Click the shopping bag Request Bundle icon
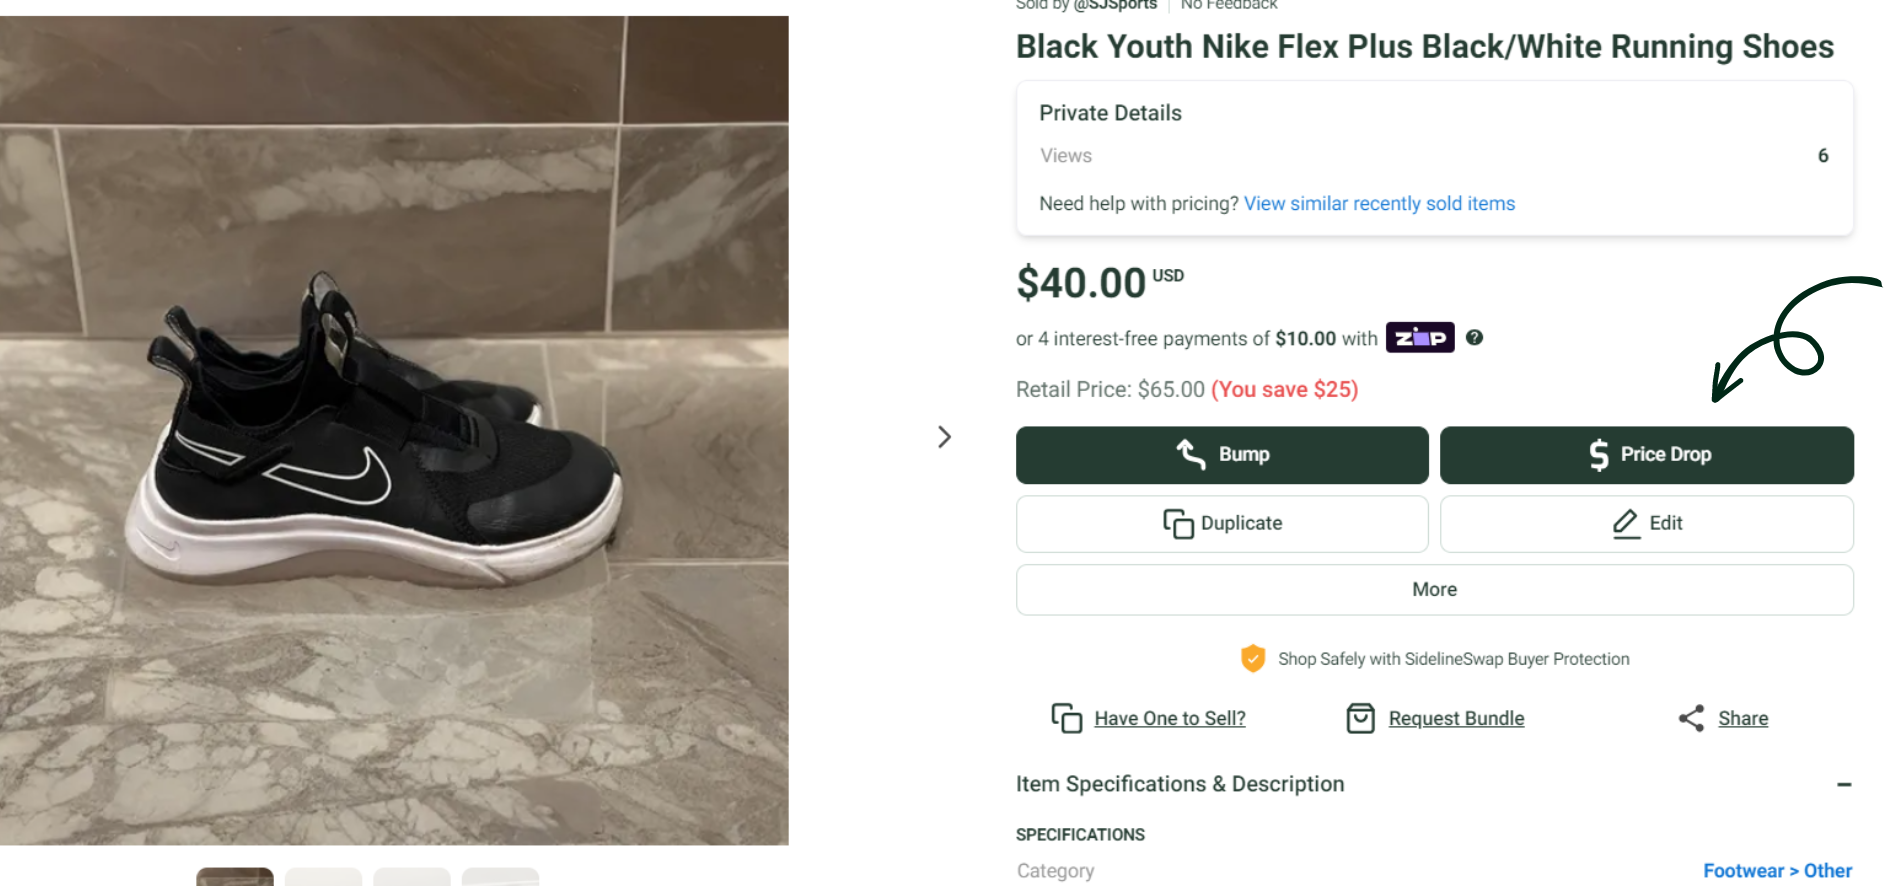Image resolution: width=1886 pixels, height=888 pixels. [1360, 718]
